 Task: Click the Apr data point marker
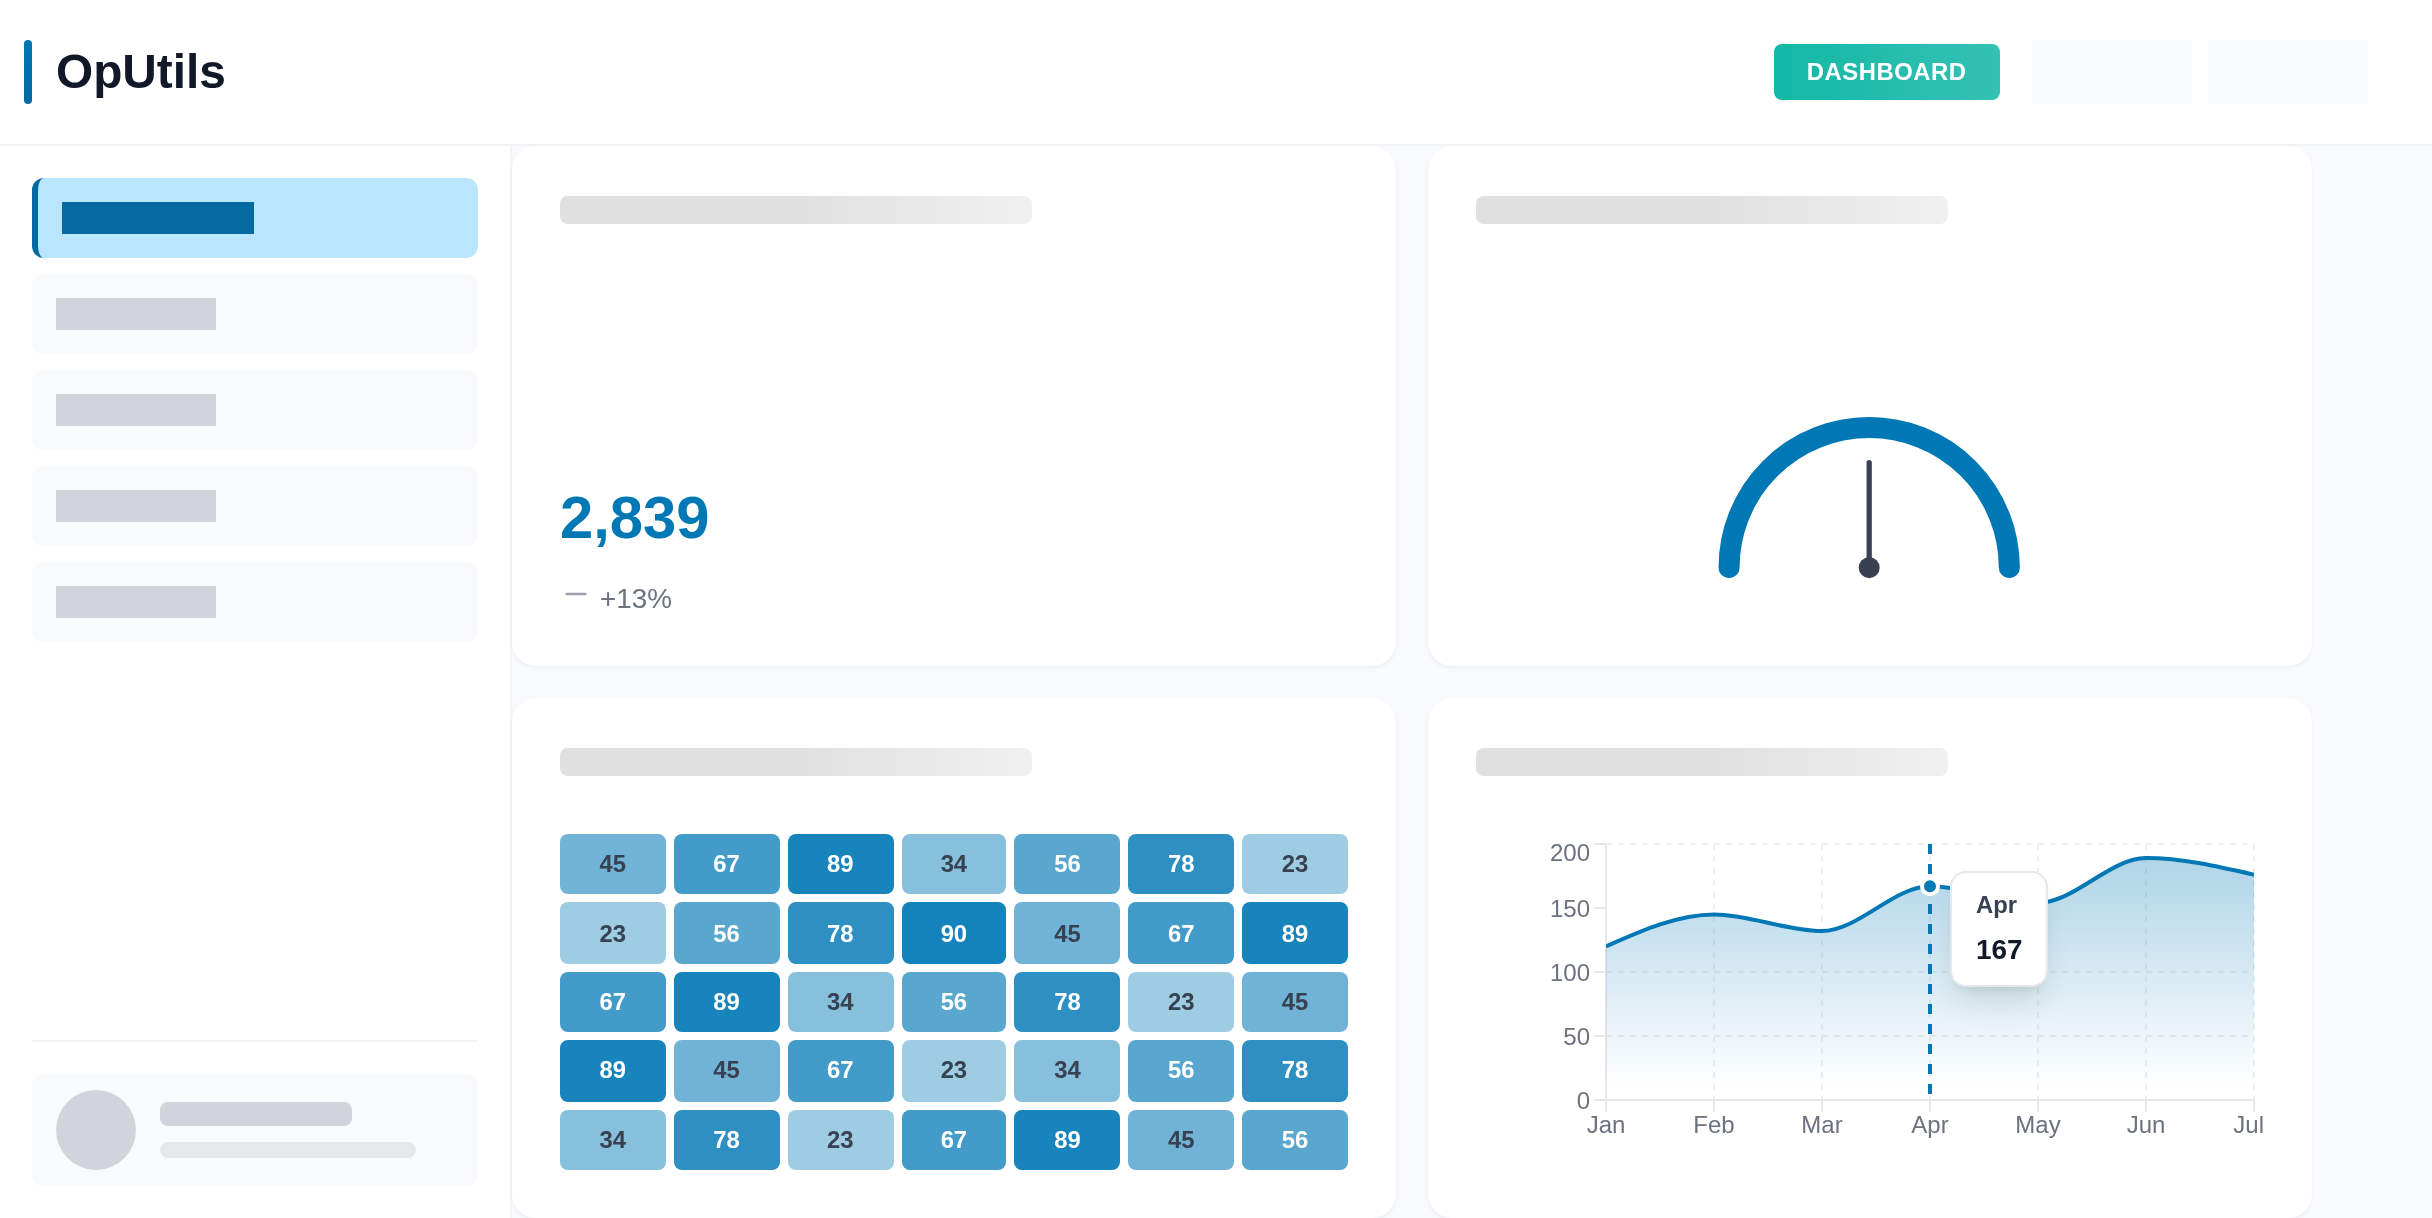click(1930, 887)
